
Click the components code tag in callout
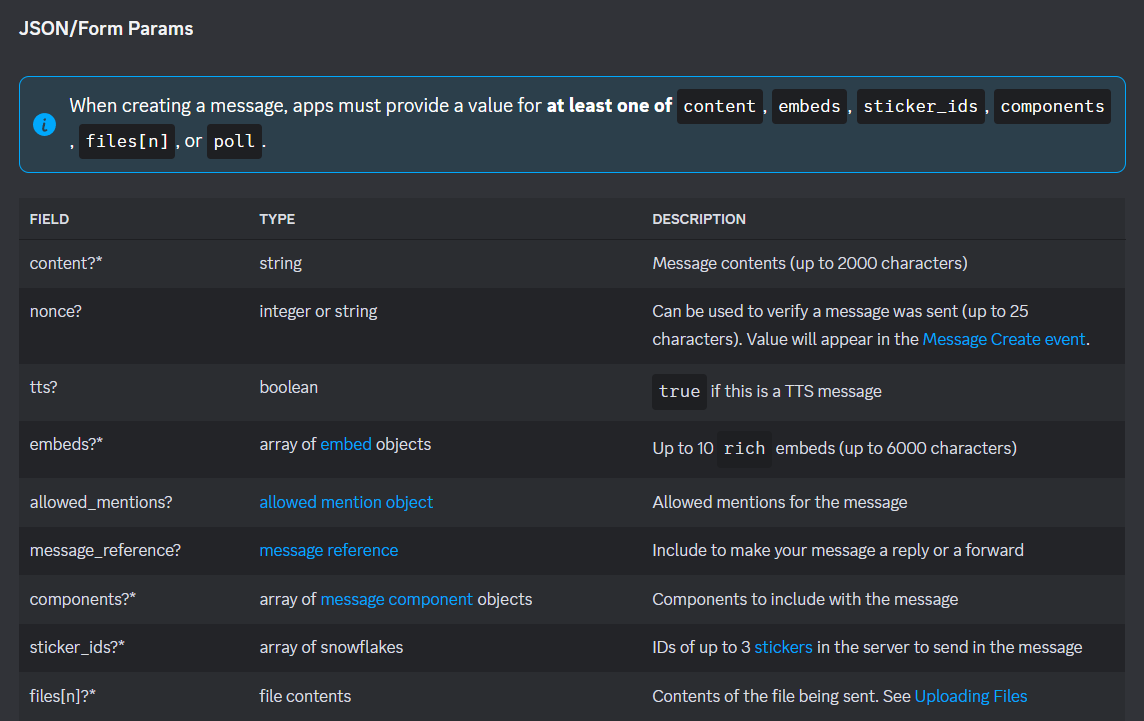pos(1052,106)
